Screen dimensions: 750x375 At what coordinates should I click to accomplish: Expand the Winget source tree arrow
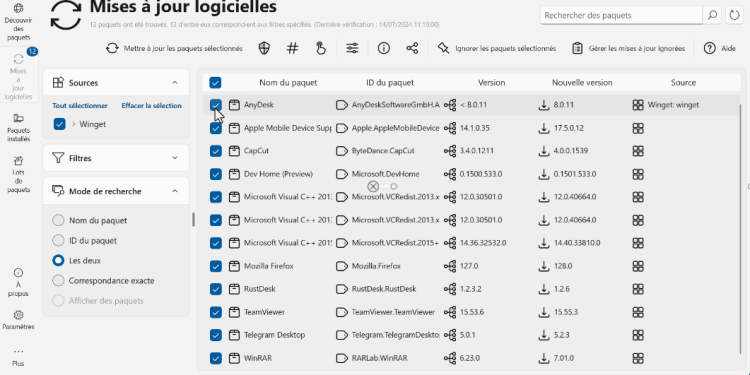pos(74,124)
